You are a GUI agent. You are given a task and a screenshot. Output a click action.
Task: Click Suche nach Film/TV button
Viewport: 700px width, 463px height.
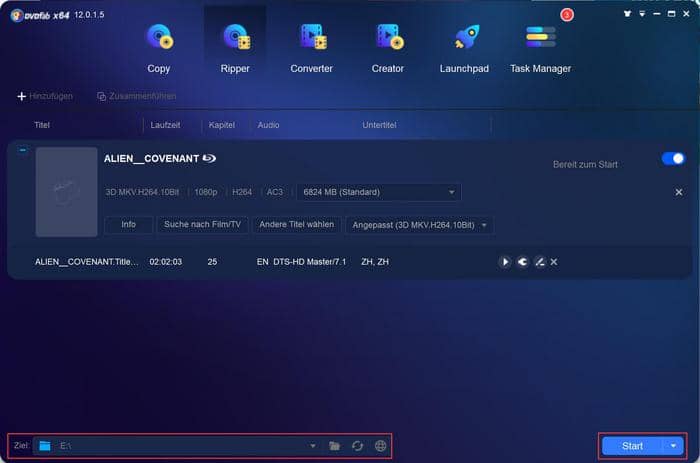click(x=202, y=225)
